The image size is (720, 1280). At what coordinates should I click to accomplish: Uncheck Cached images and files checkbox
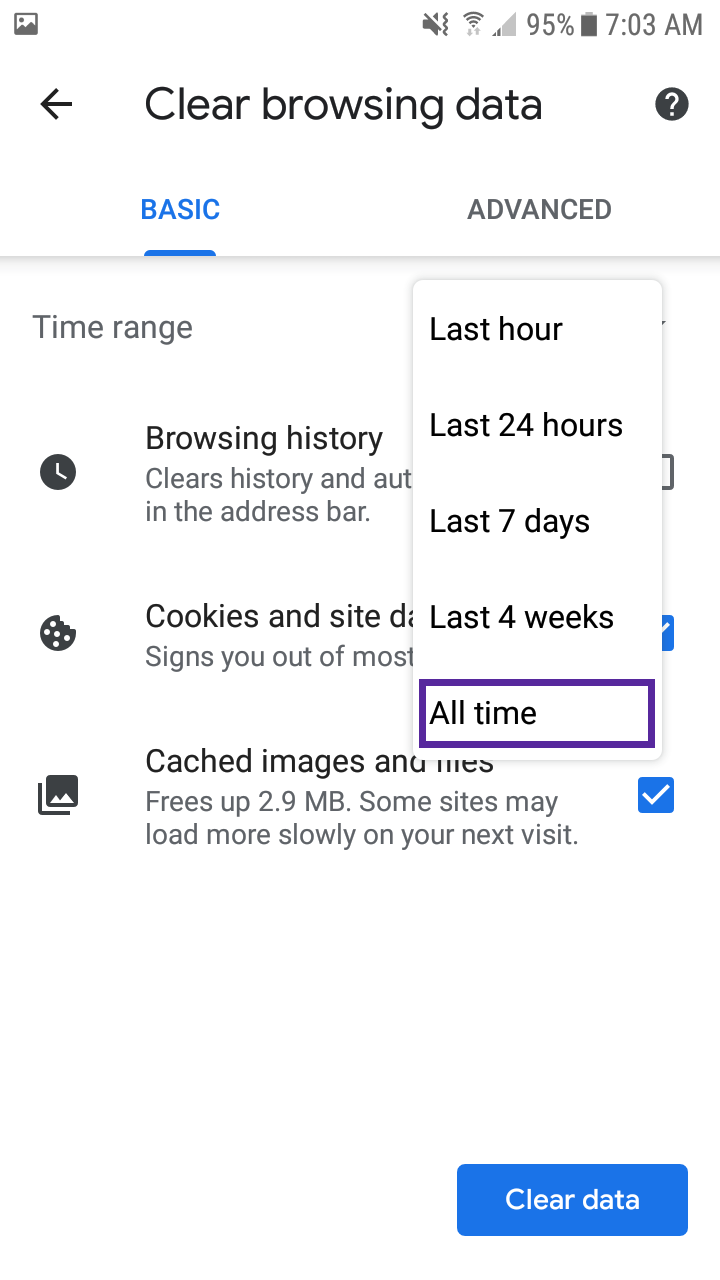tap(656, 796)
